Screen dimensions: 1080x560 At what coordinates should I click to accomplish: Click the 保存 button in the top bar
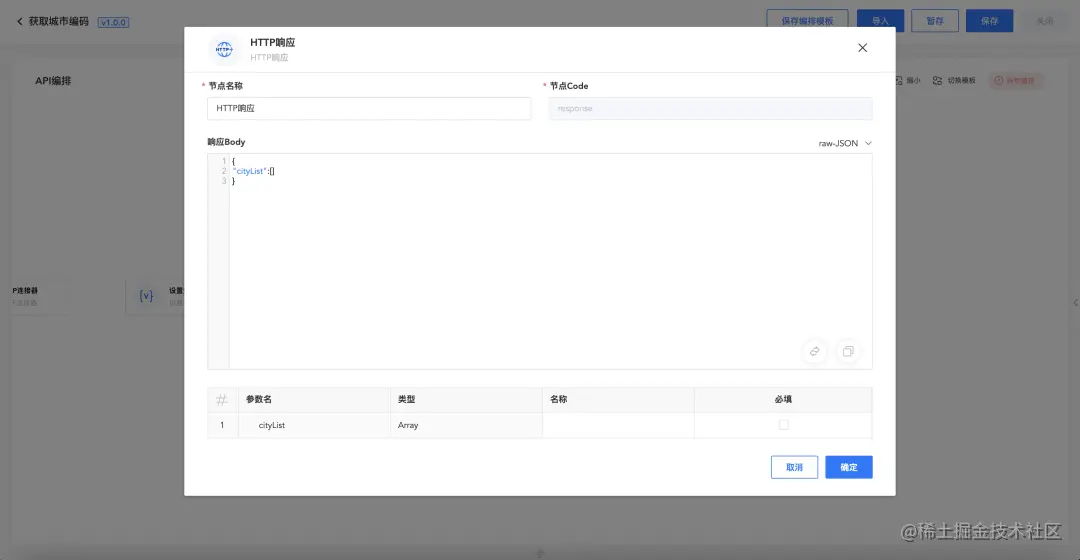[x=989, y=21]
